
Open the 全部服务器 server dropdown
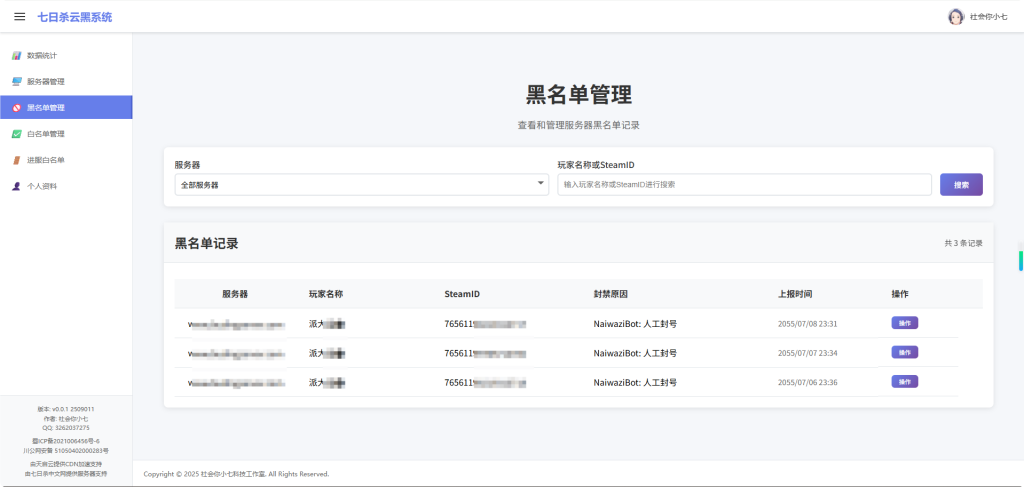point(361,185)
